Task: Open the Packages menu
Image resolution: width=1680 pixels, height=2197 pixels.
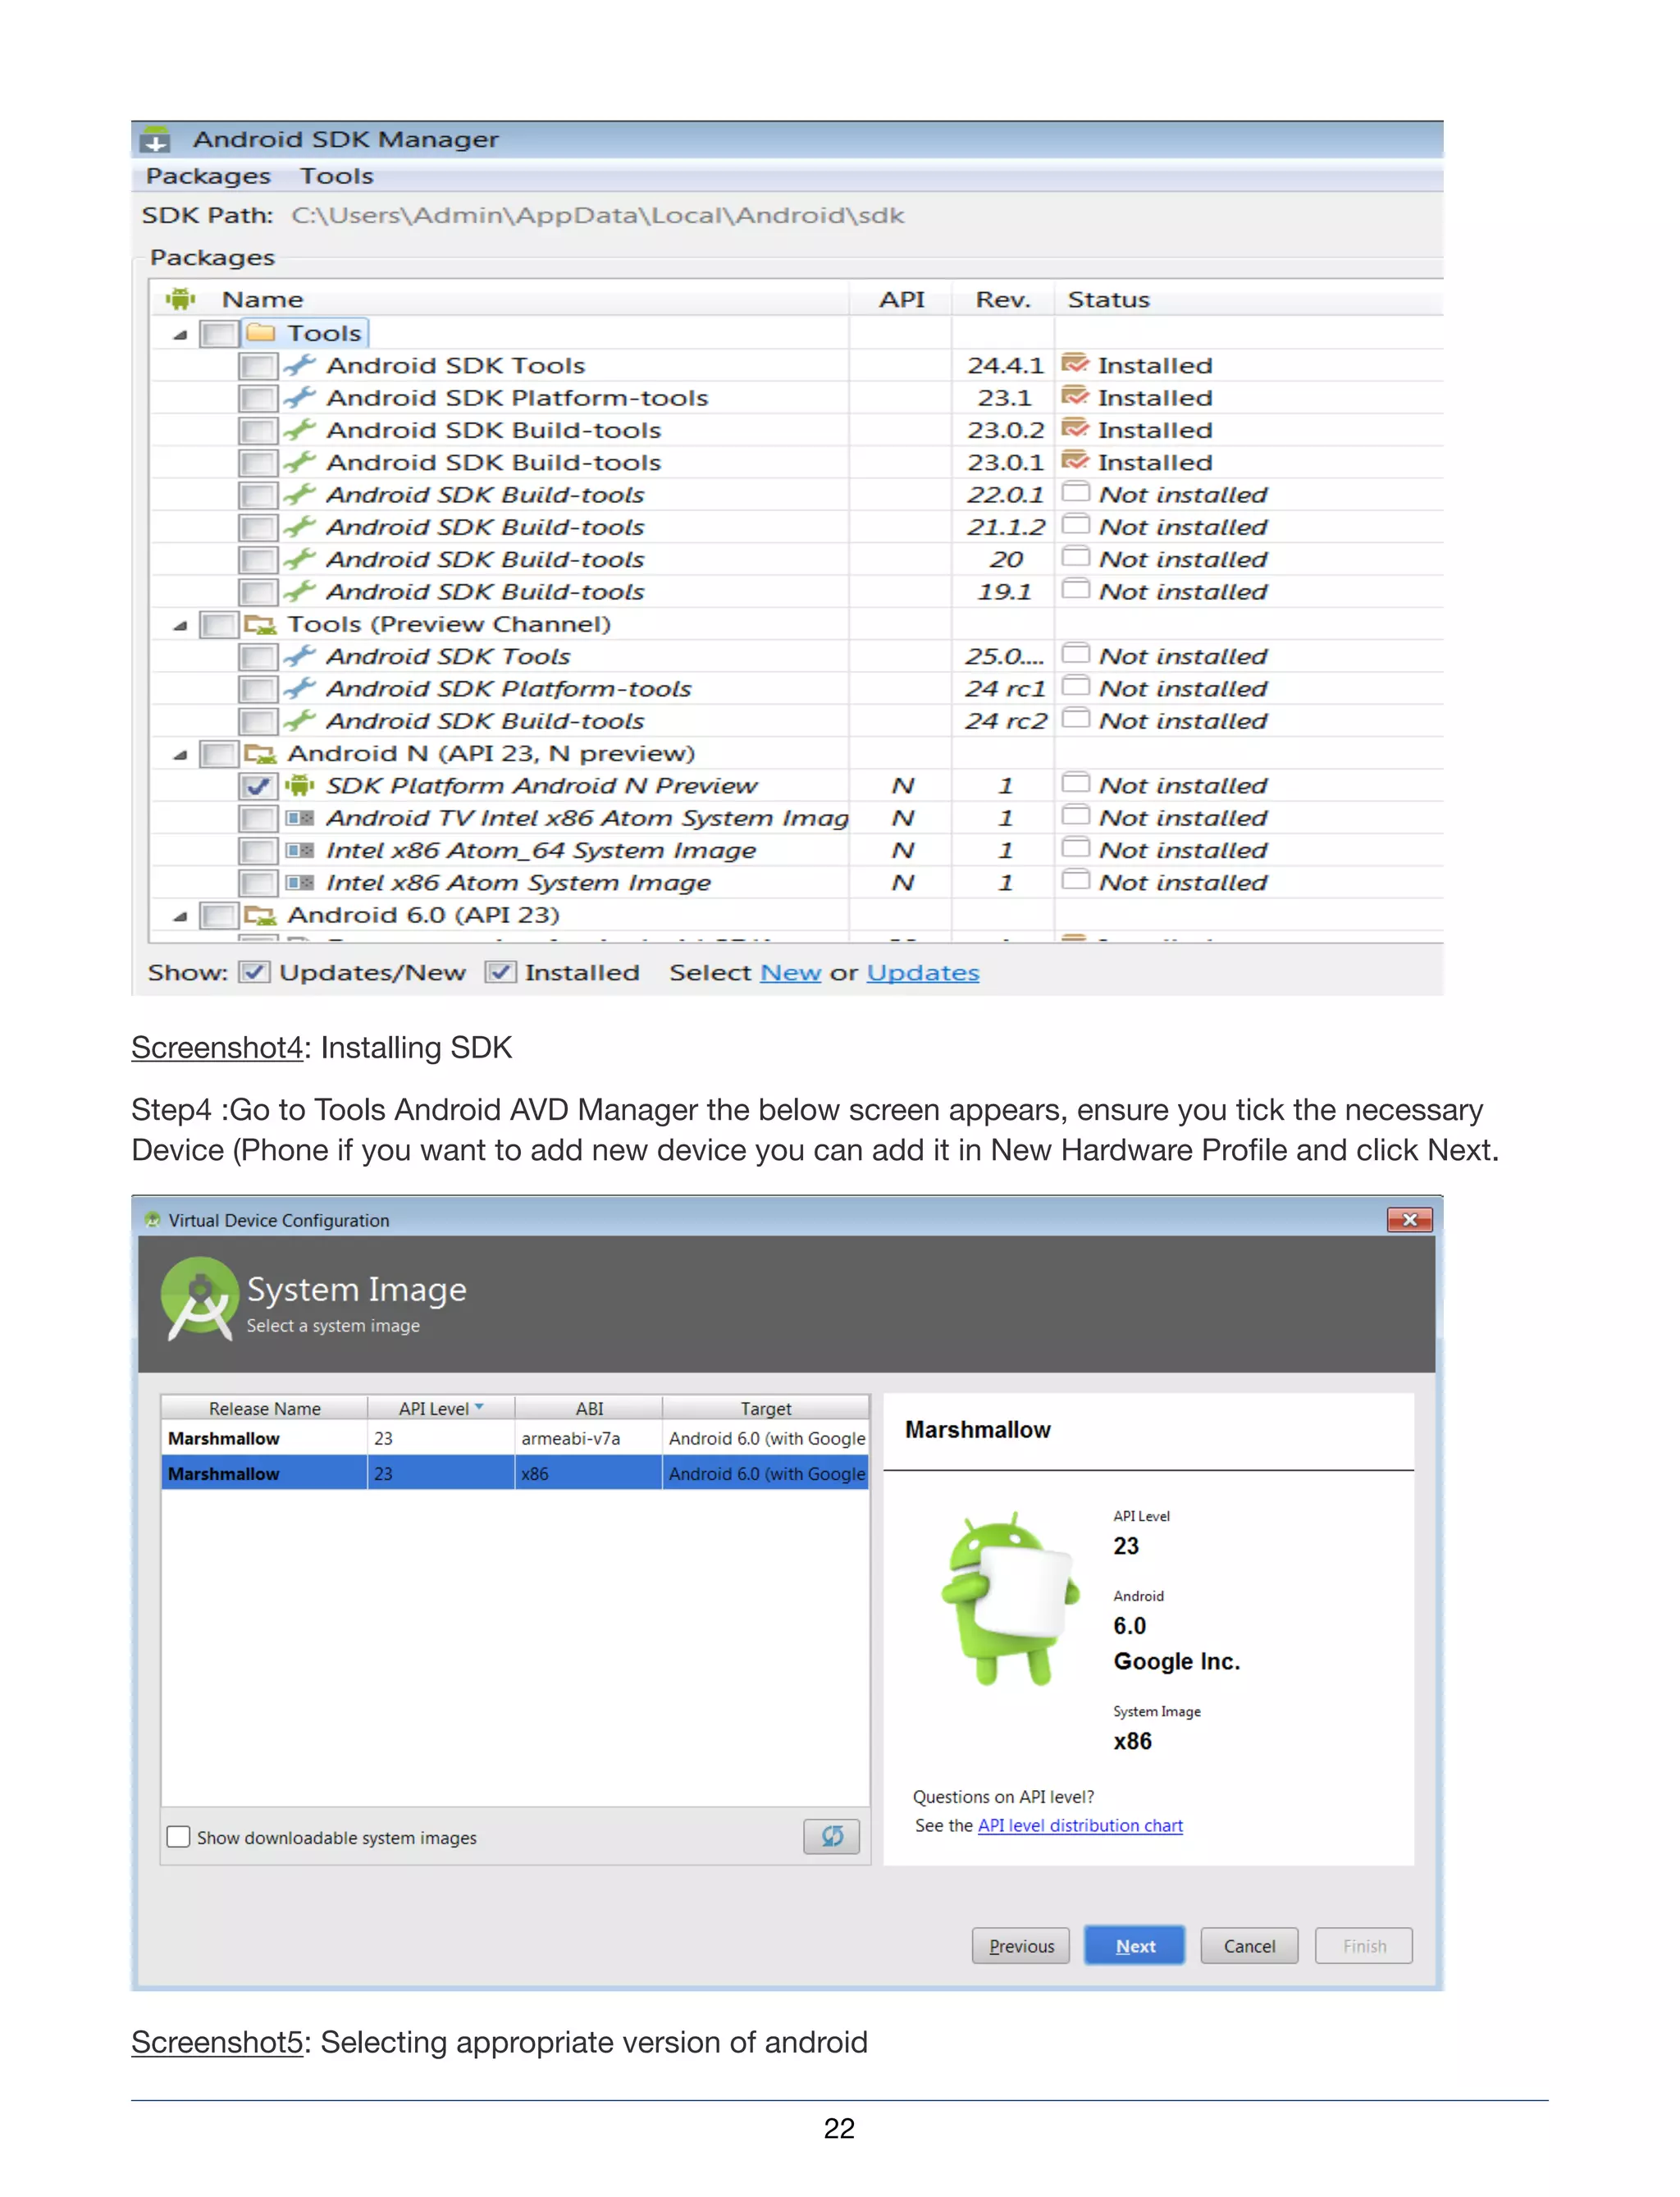Action: (208, 176)
